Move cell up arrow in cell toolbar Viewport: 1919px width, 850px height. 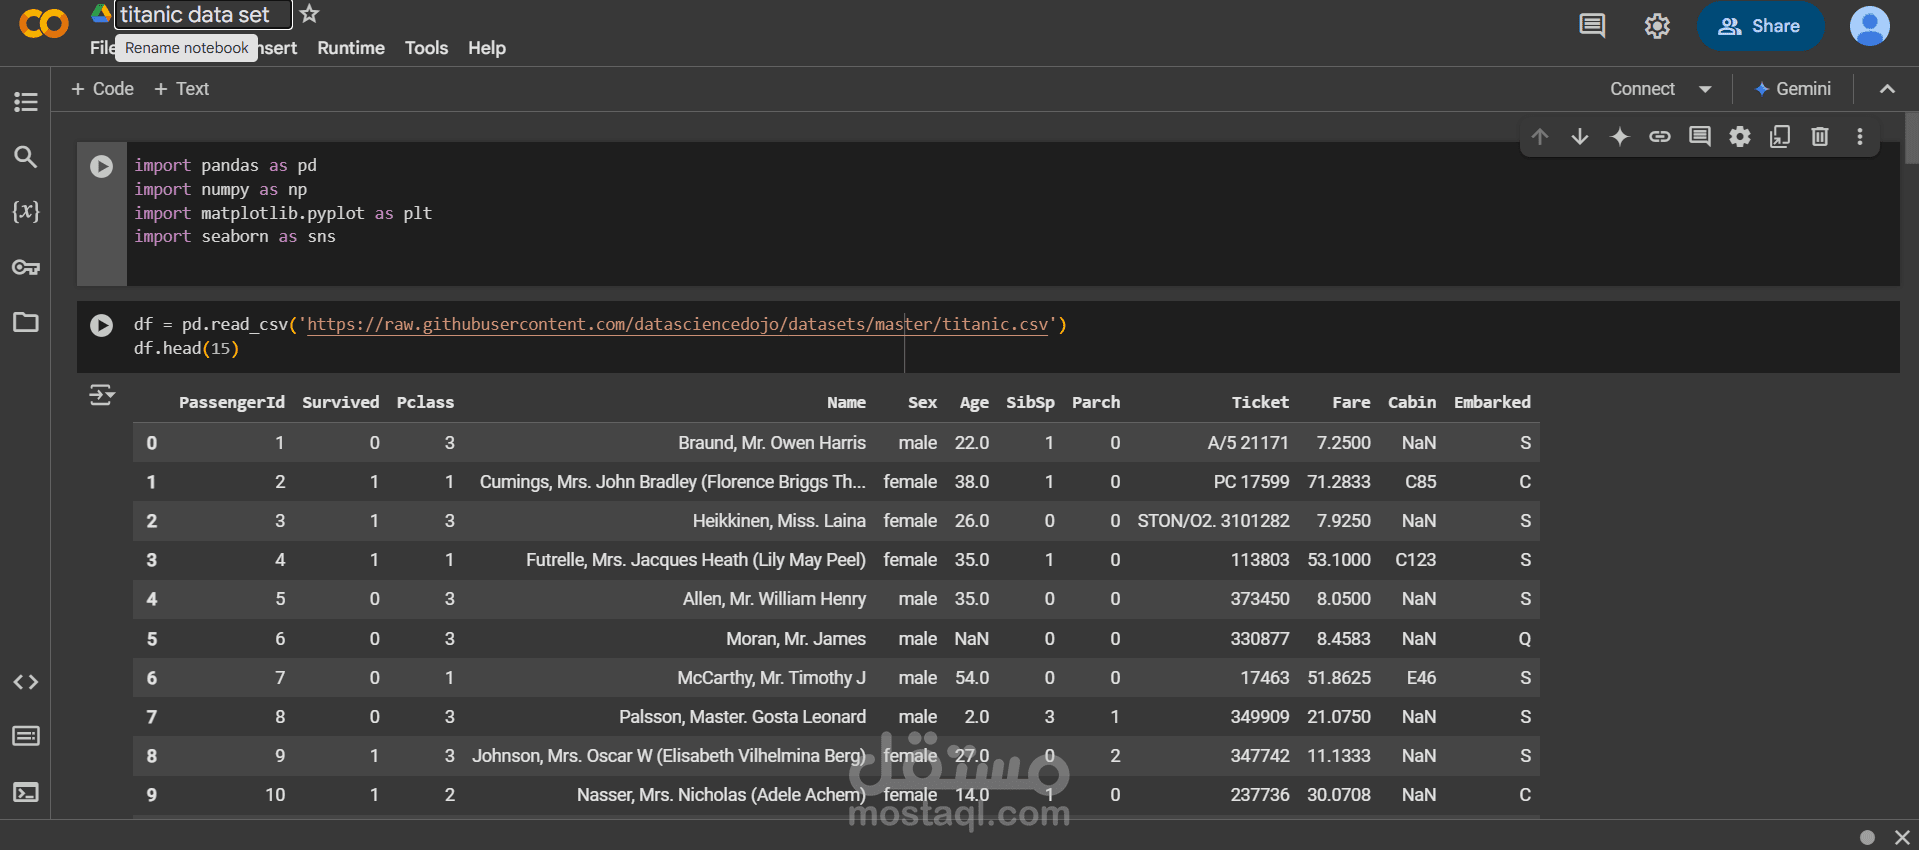point(1540,137)
